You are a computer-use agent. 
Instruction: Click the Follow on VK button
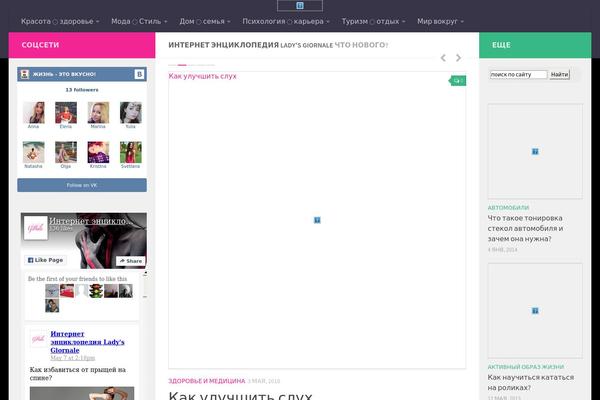click(x=82, y=185)
